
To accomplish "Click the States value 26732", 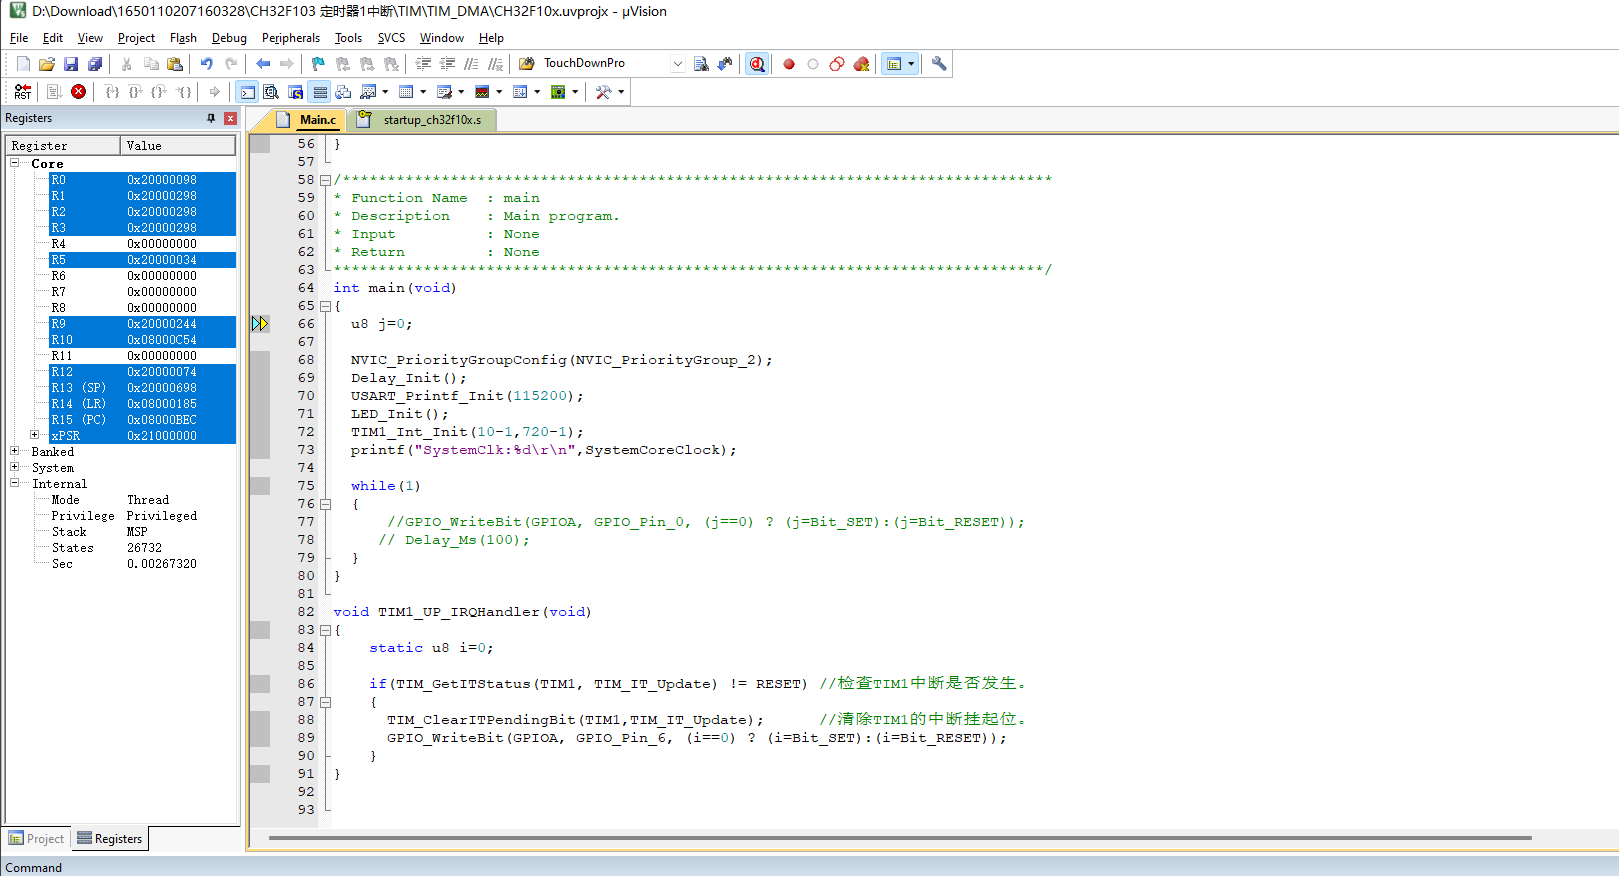I will pyautogui.click(x=144, y=548).
